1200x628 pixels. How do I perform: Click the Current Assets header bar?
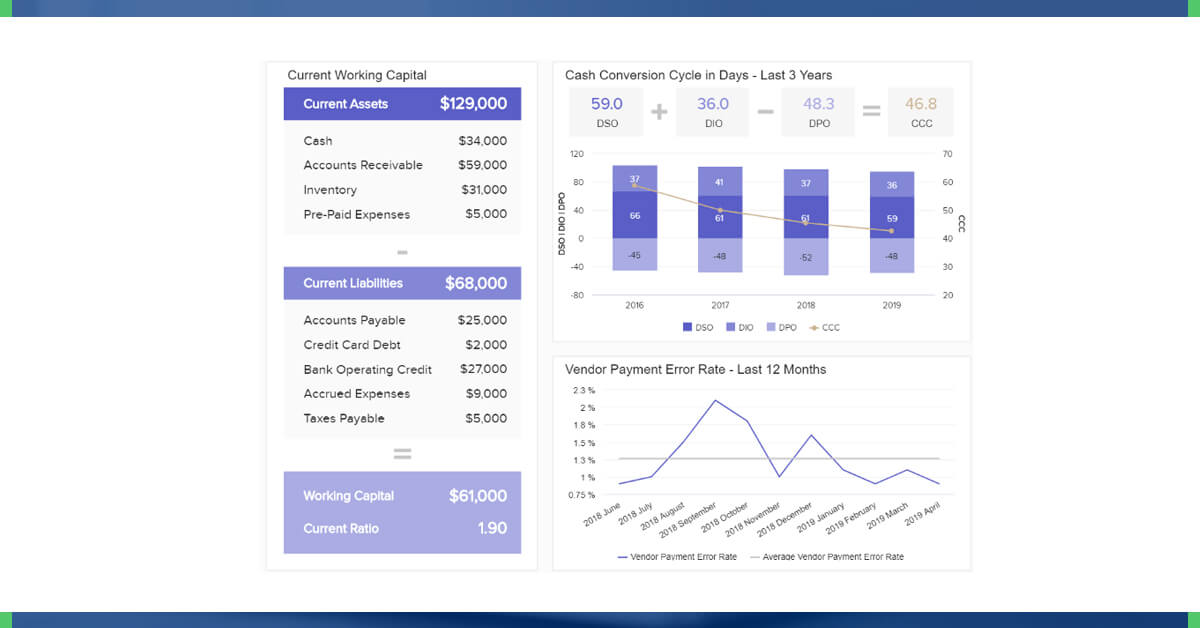(x=402, y=104)
